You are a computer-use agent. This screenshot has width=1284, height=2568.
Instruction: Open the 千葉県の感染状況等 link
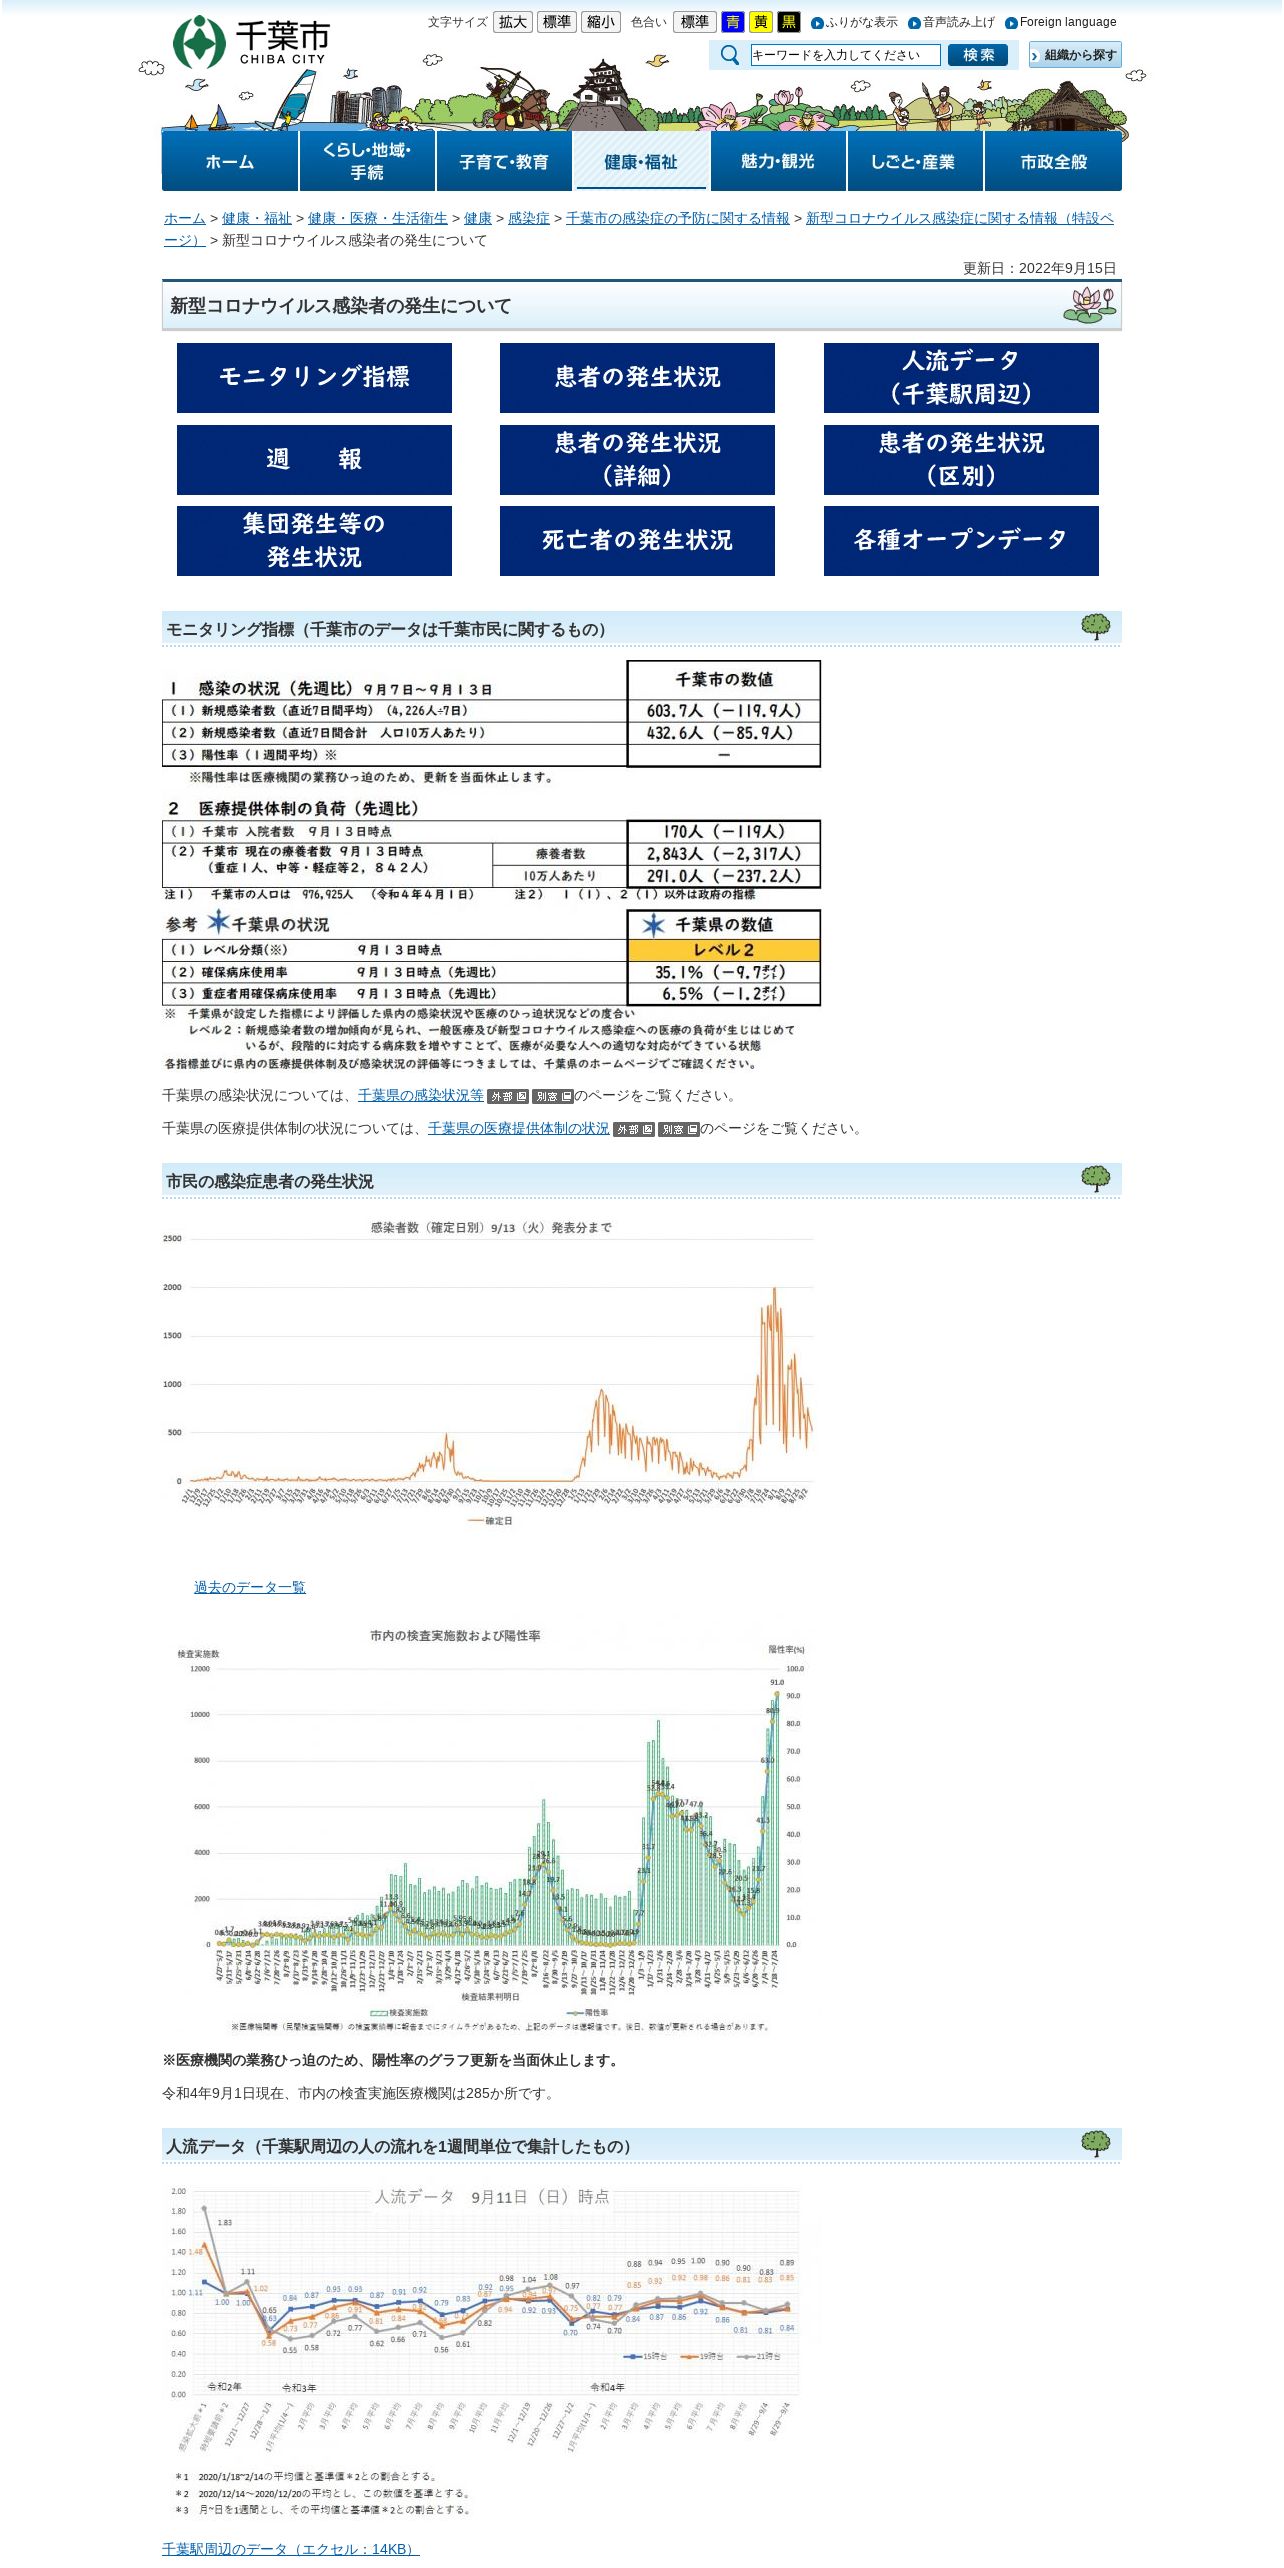coord(421,1096)
